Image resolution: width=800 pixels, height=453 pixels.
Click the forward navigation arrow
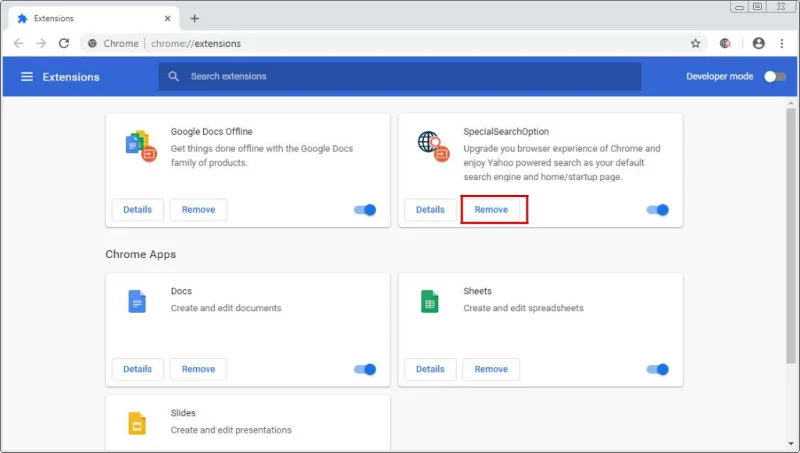pyautogui.click(x=41, y=43)
